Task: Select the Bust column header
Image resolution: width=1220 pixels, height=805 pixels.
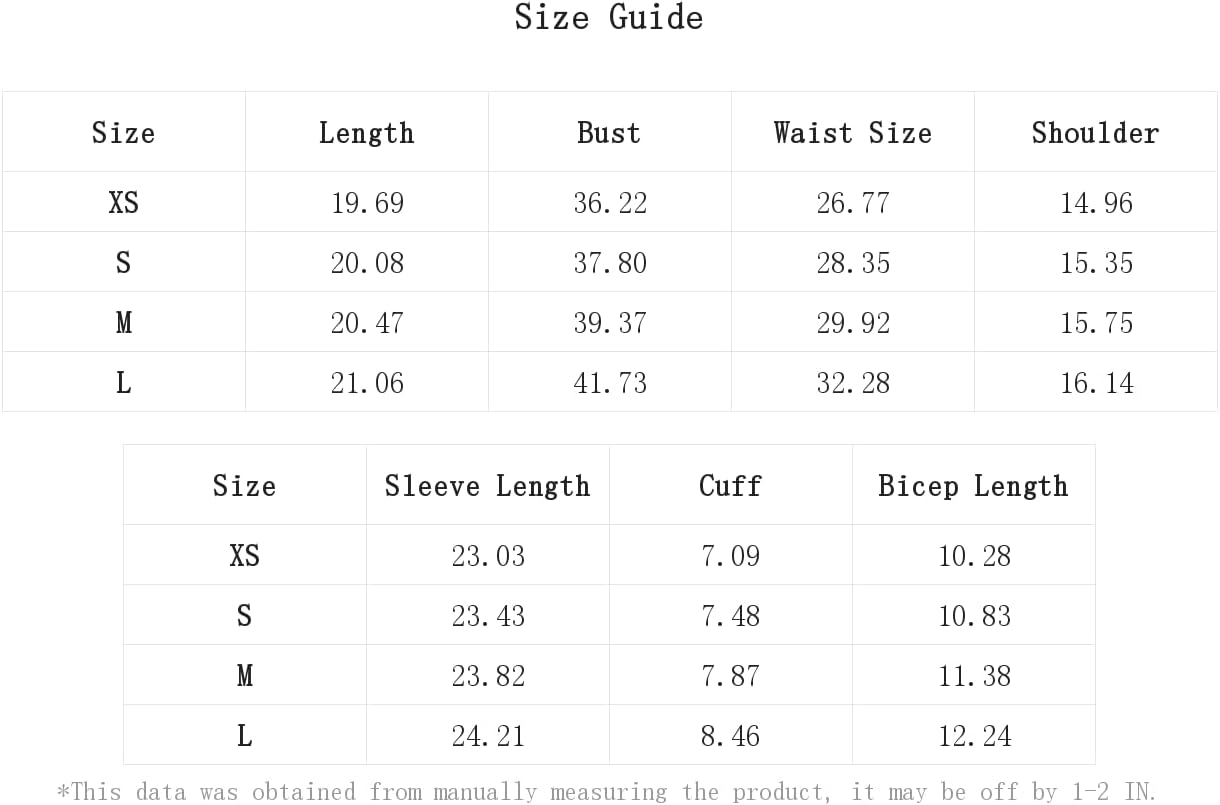Action: [609, 132]
